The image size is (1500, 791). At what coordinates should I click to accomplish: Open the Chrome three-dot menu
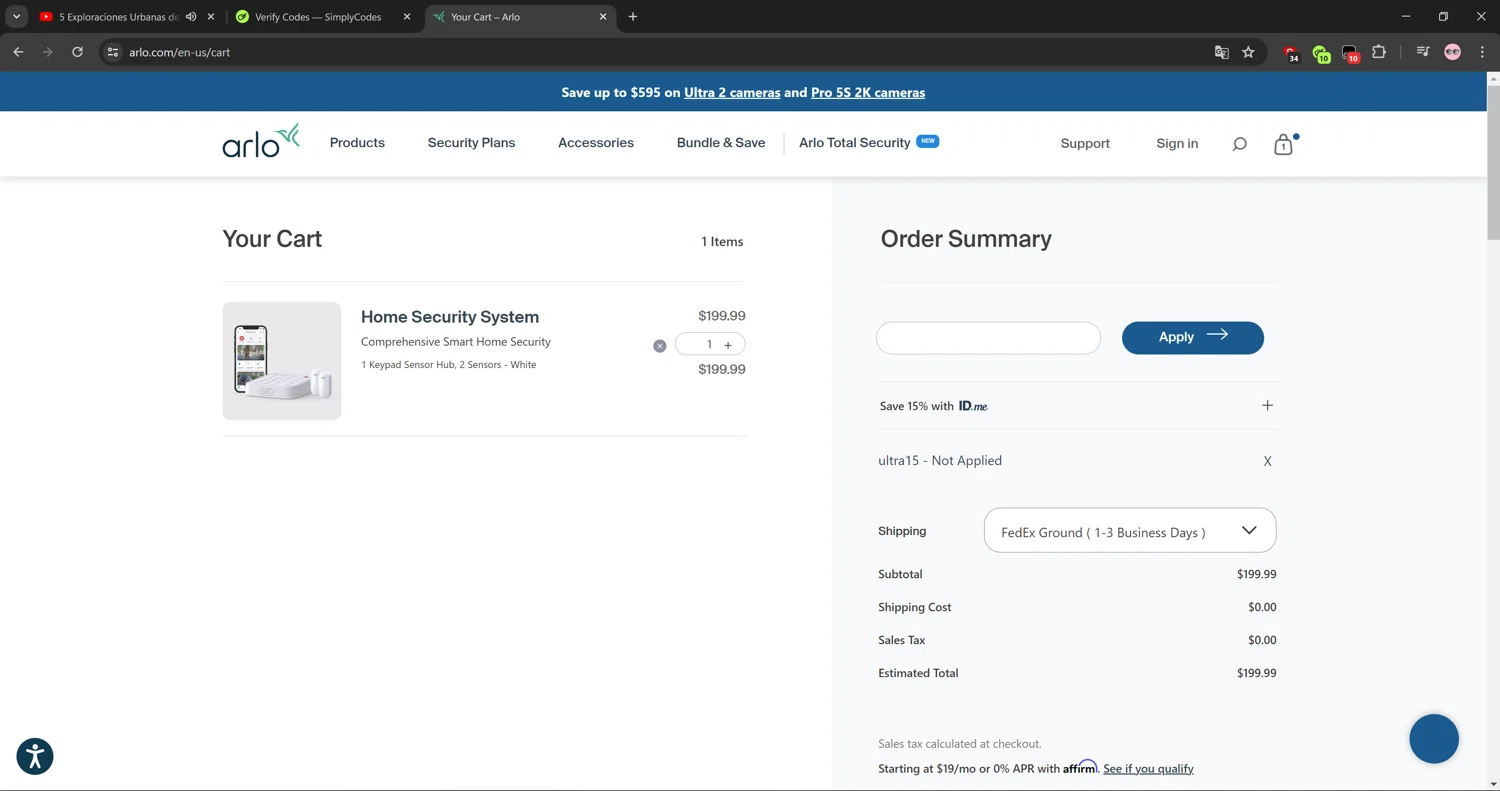(x=1482, y=52)
